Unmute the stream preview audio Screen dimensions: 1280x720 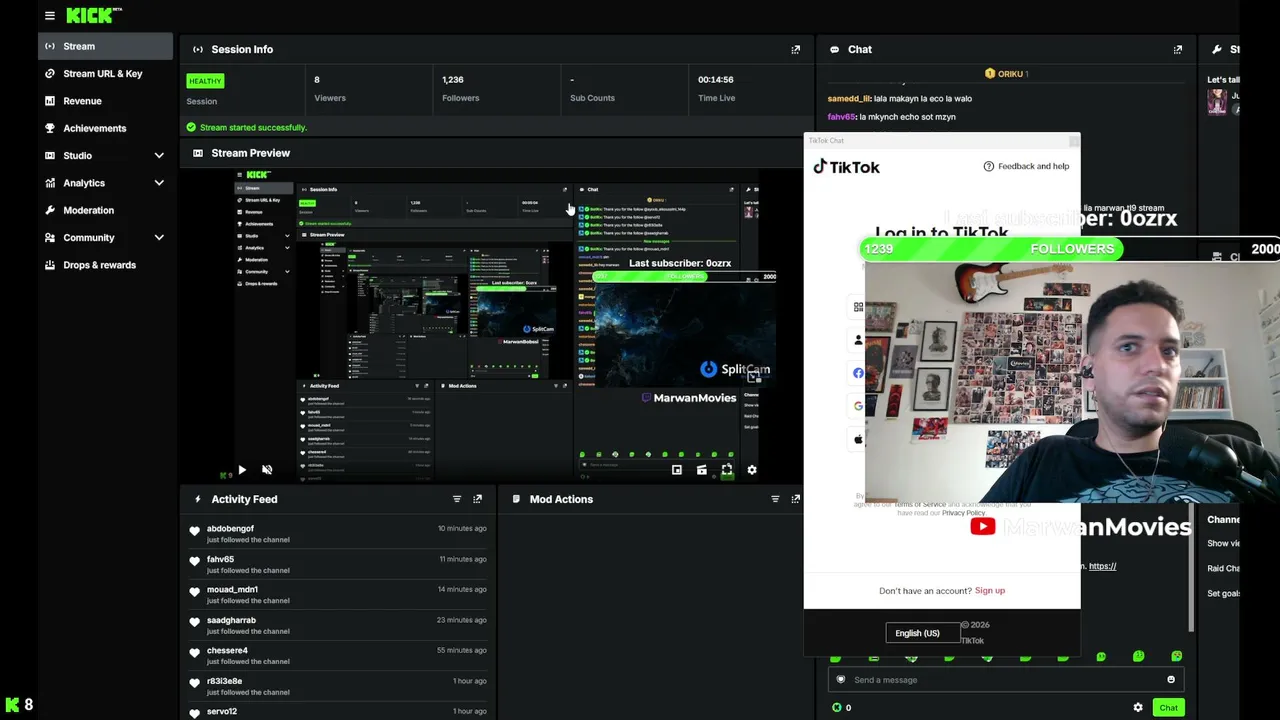267,470
